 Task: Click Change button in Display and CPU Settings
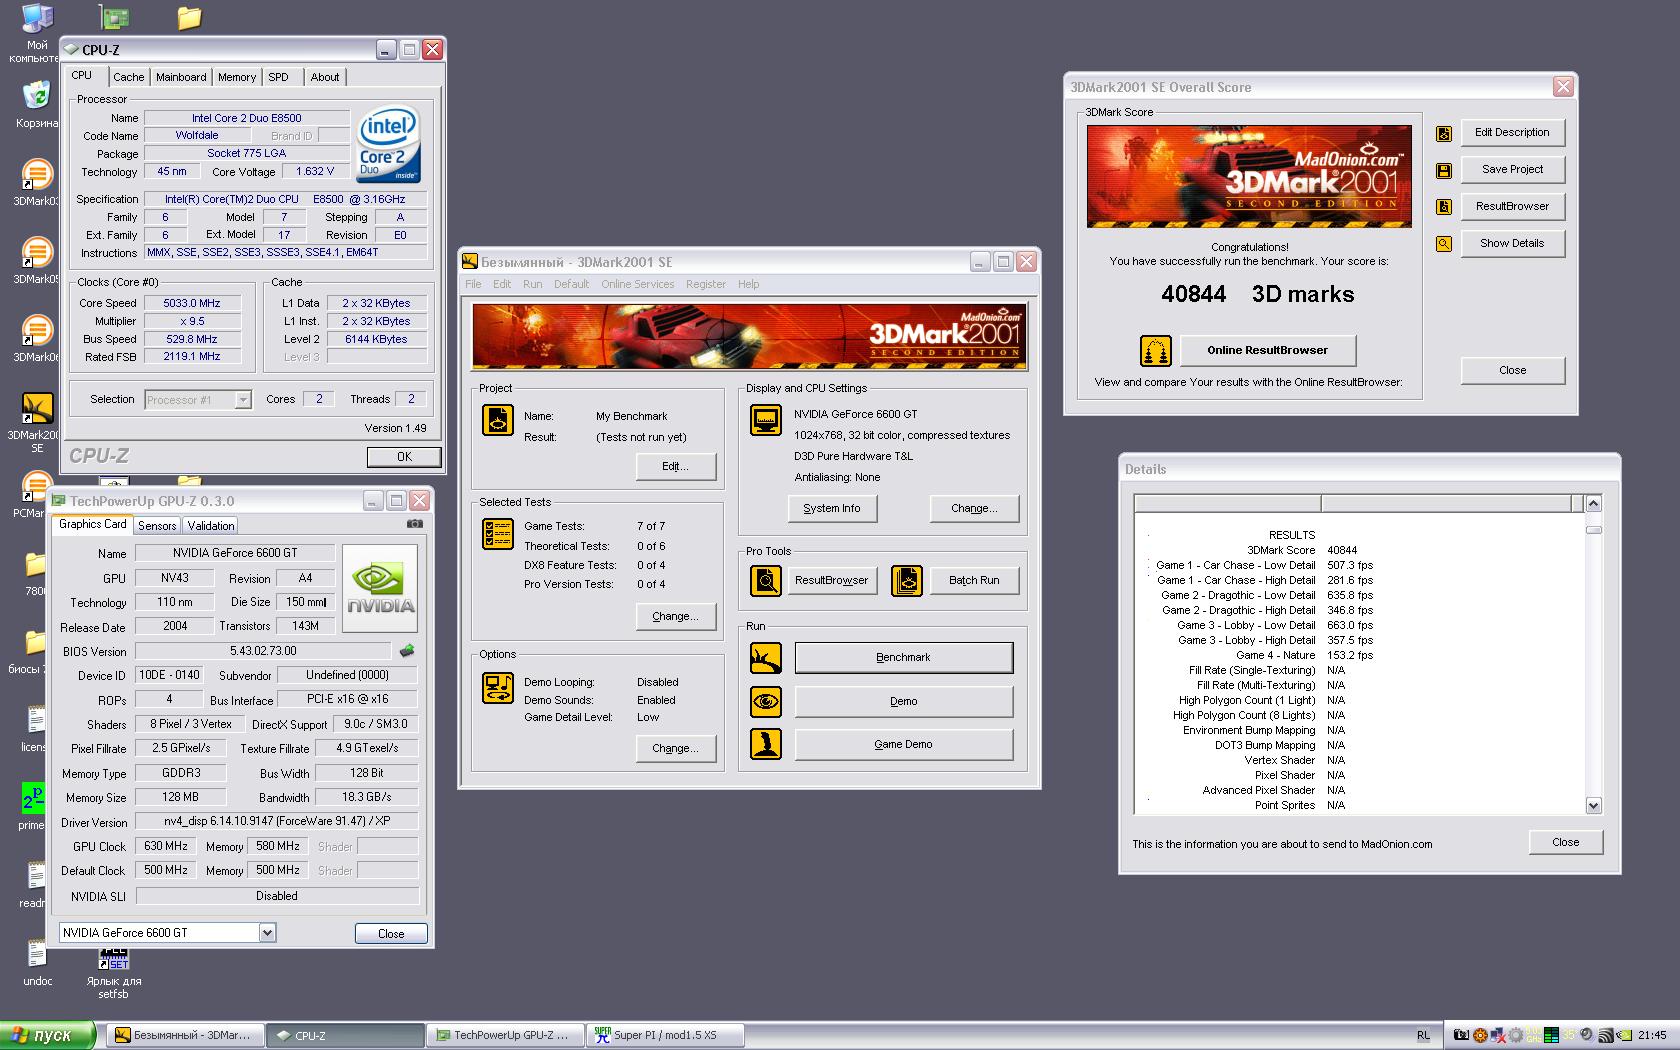coord(974,508)
